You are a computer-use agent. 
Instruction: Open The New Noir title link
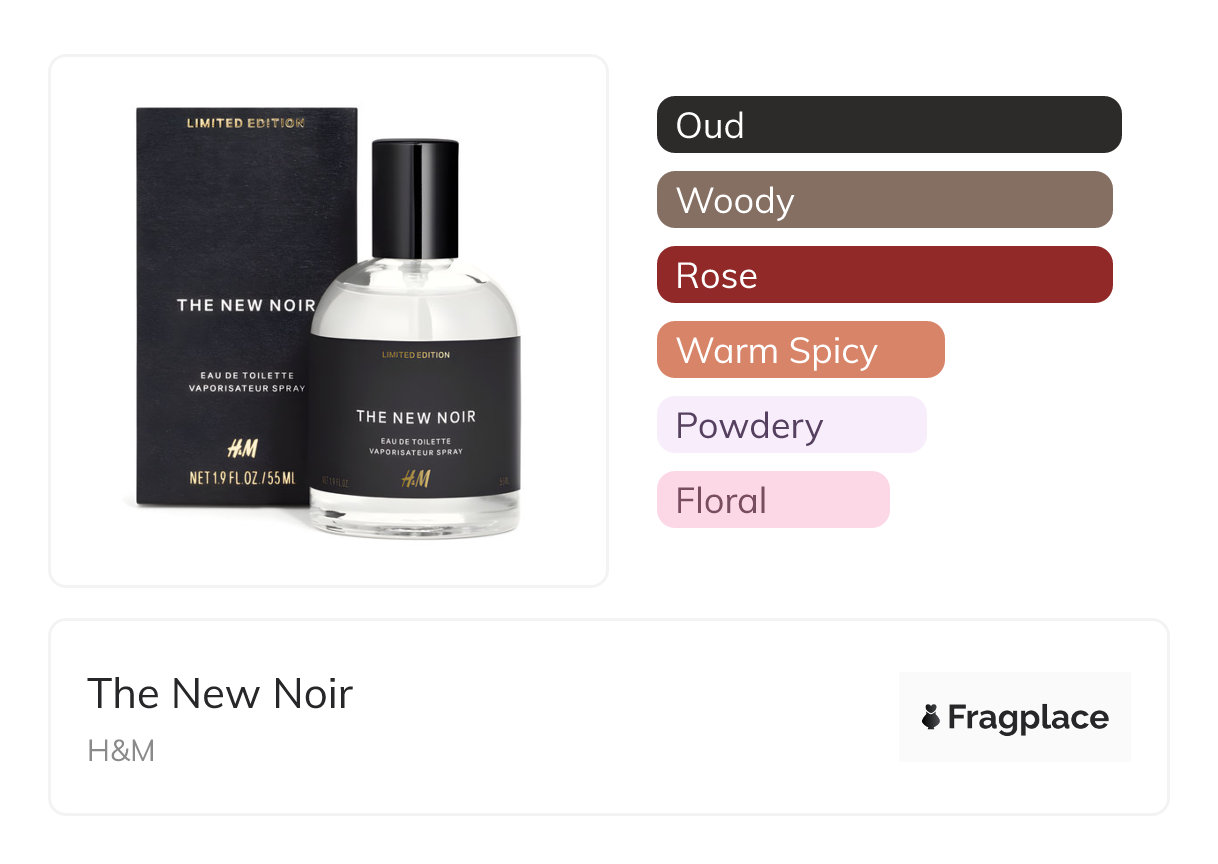220,693
